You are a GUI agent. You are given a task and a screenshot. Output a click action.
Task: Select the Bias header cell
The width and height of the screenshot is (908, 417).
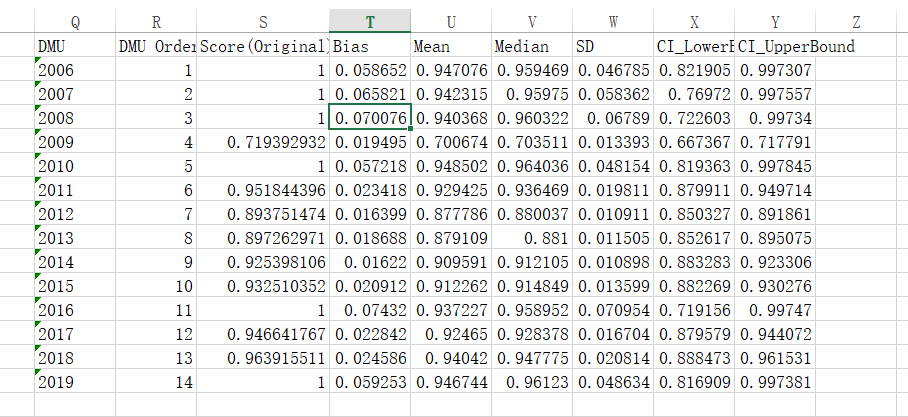(370, 47)
